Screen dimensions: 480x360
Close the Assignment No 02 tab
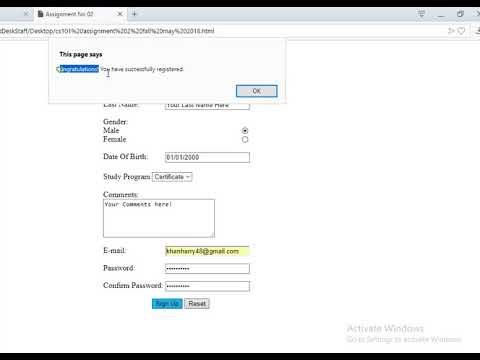click(120, 14)
